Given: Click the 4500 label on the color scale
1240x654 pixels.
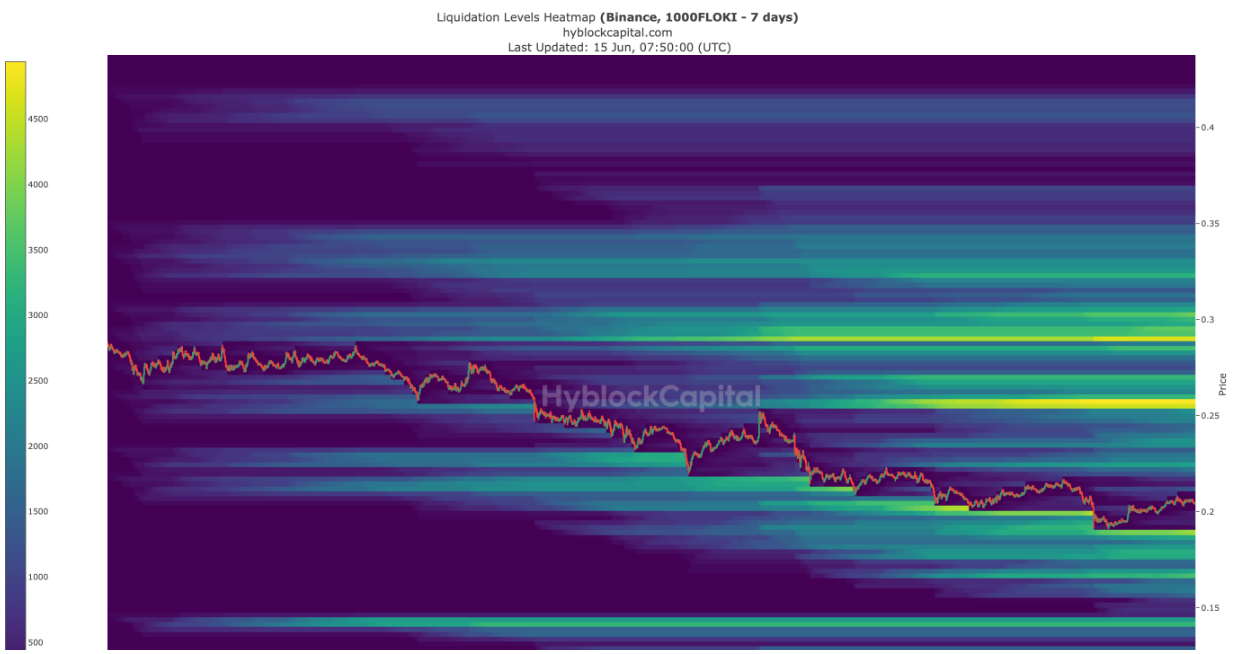Looking at the screenshot, I should tap(38, 119).
